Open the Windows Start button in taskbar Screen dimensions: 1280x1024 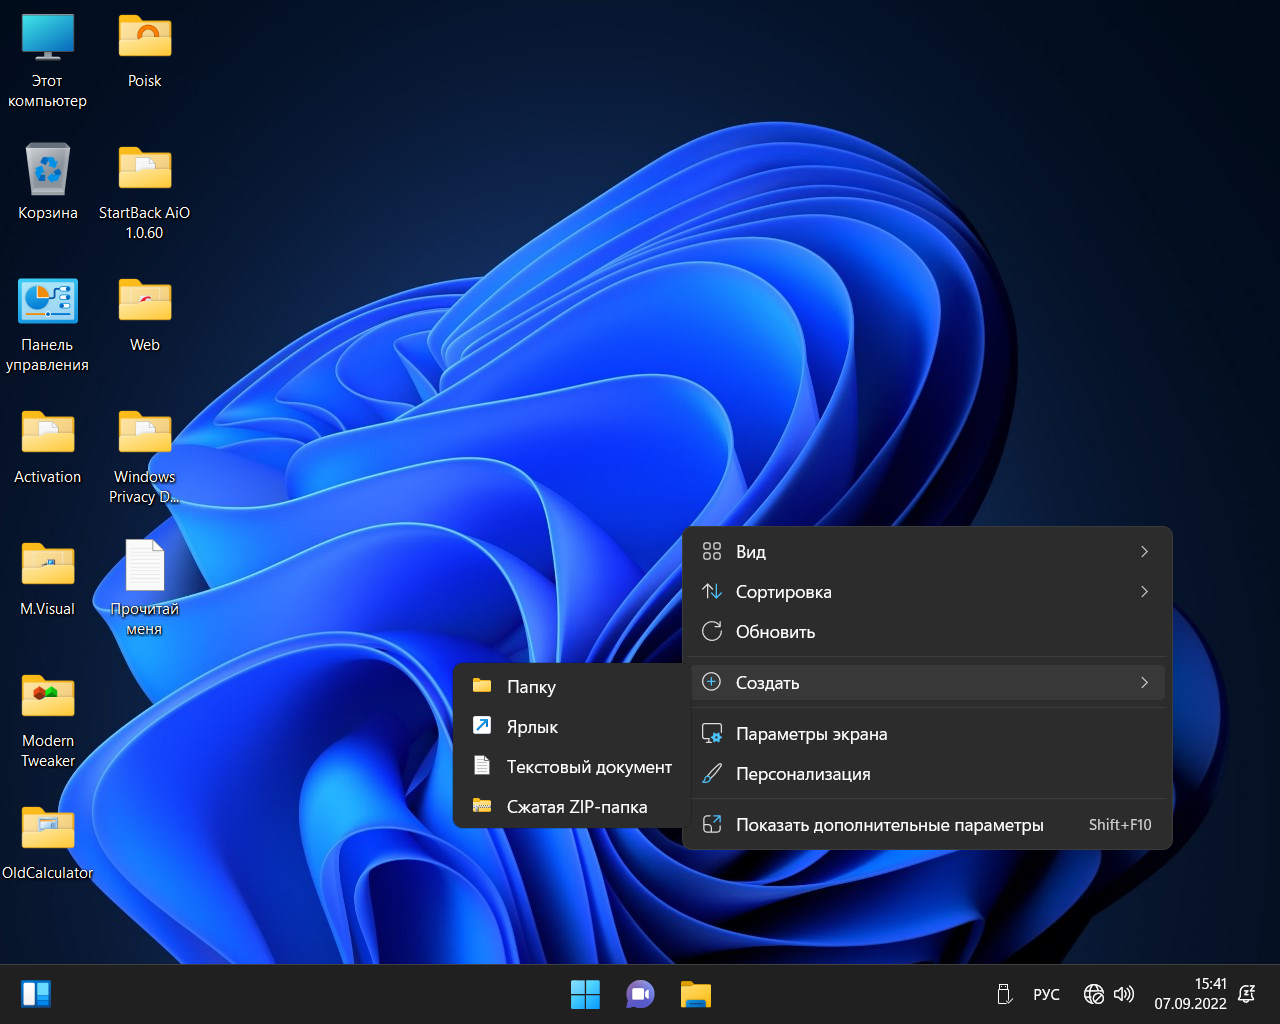click(x=585, y=994)
